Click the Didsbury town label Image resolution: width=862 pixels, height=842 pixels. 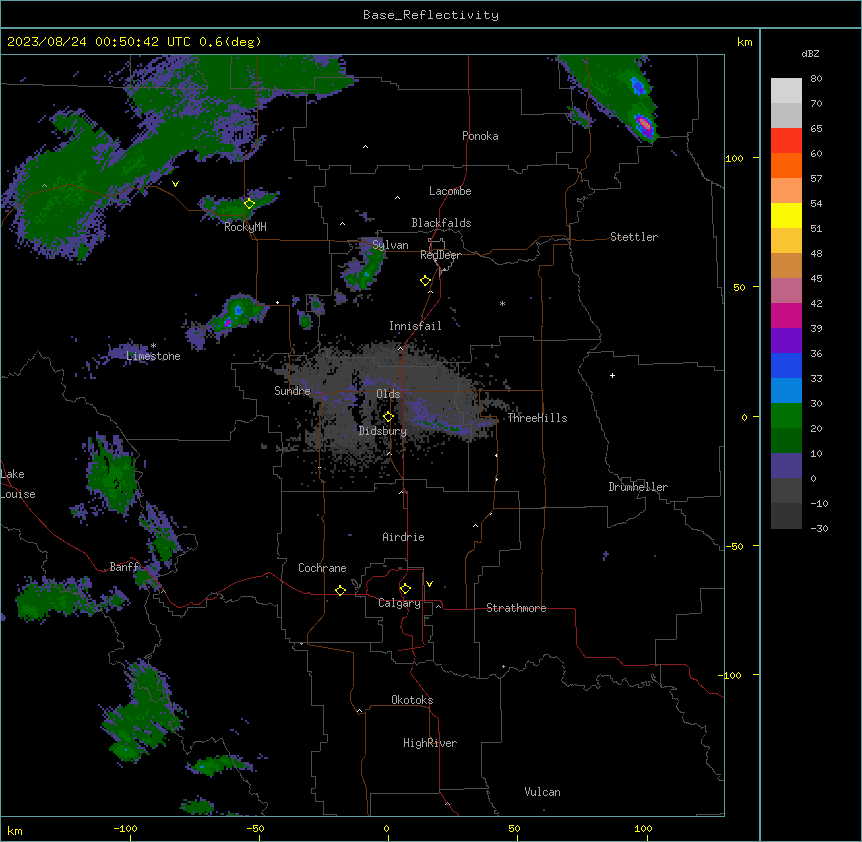383,431
